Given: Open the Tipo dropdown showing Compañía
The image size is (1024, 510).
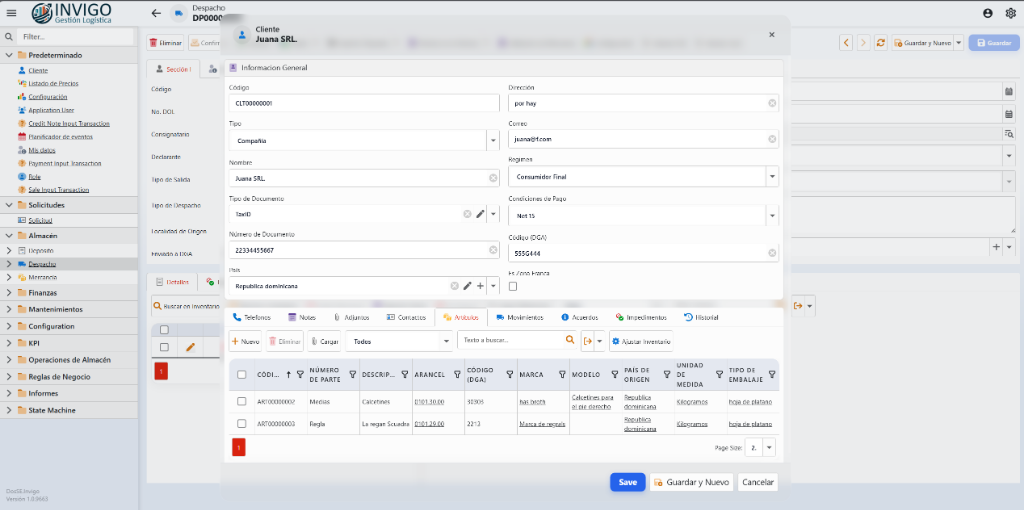Looking at the screenshot, I should [493, 140].
